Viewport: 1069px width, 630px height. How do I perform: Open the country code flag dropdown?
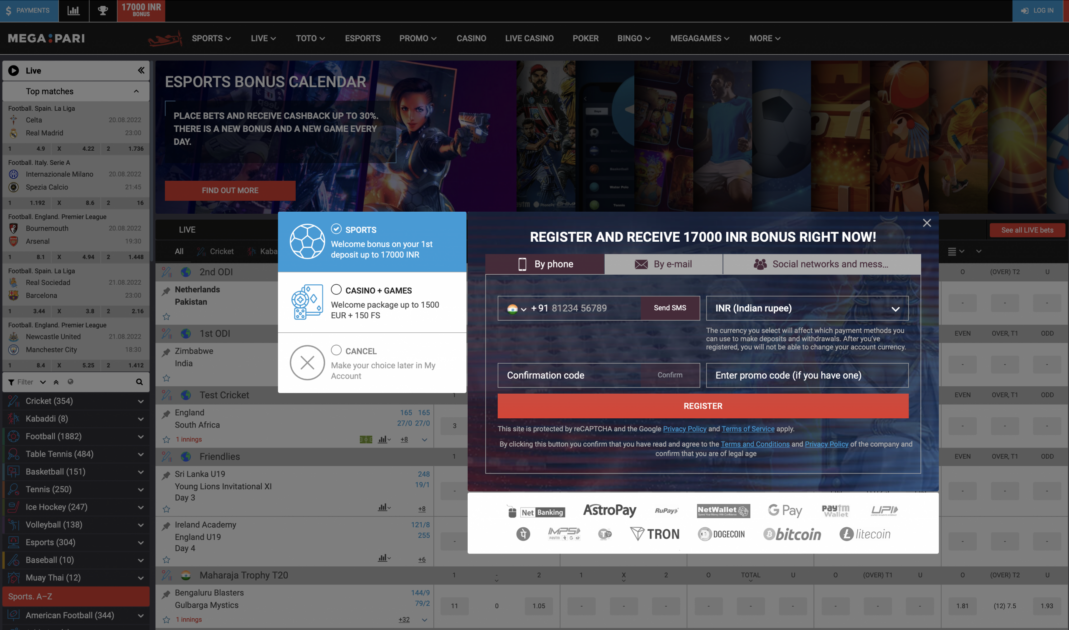coord(517,308)
